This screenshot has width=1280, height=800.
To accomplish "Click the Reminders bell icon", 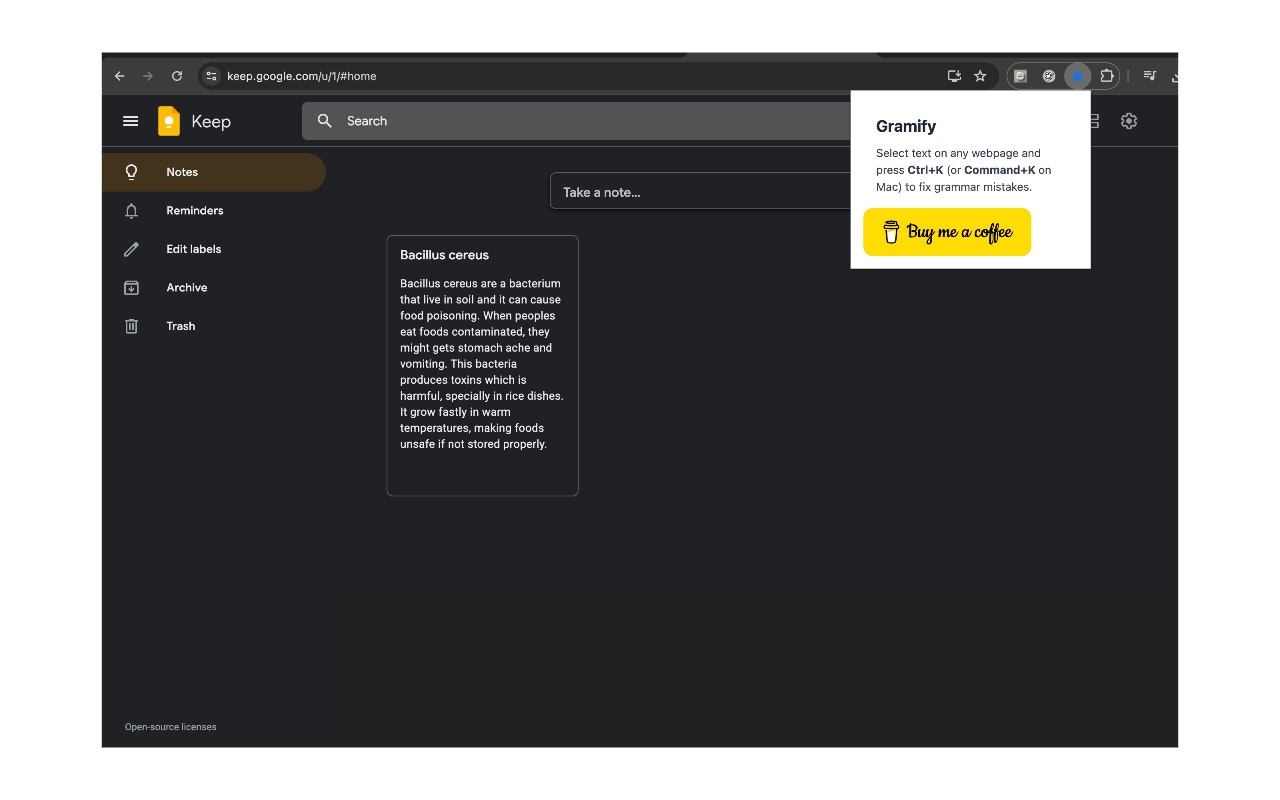I will 131,211.
